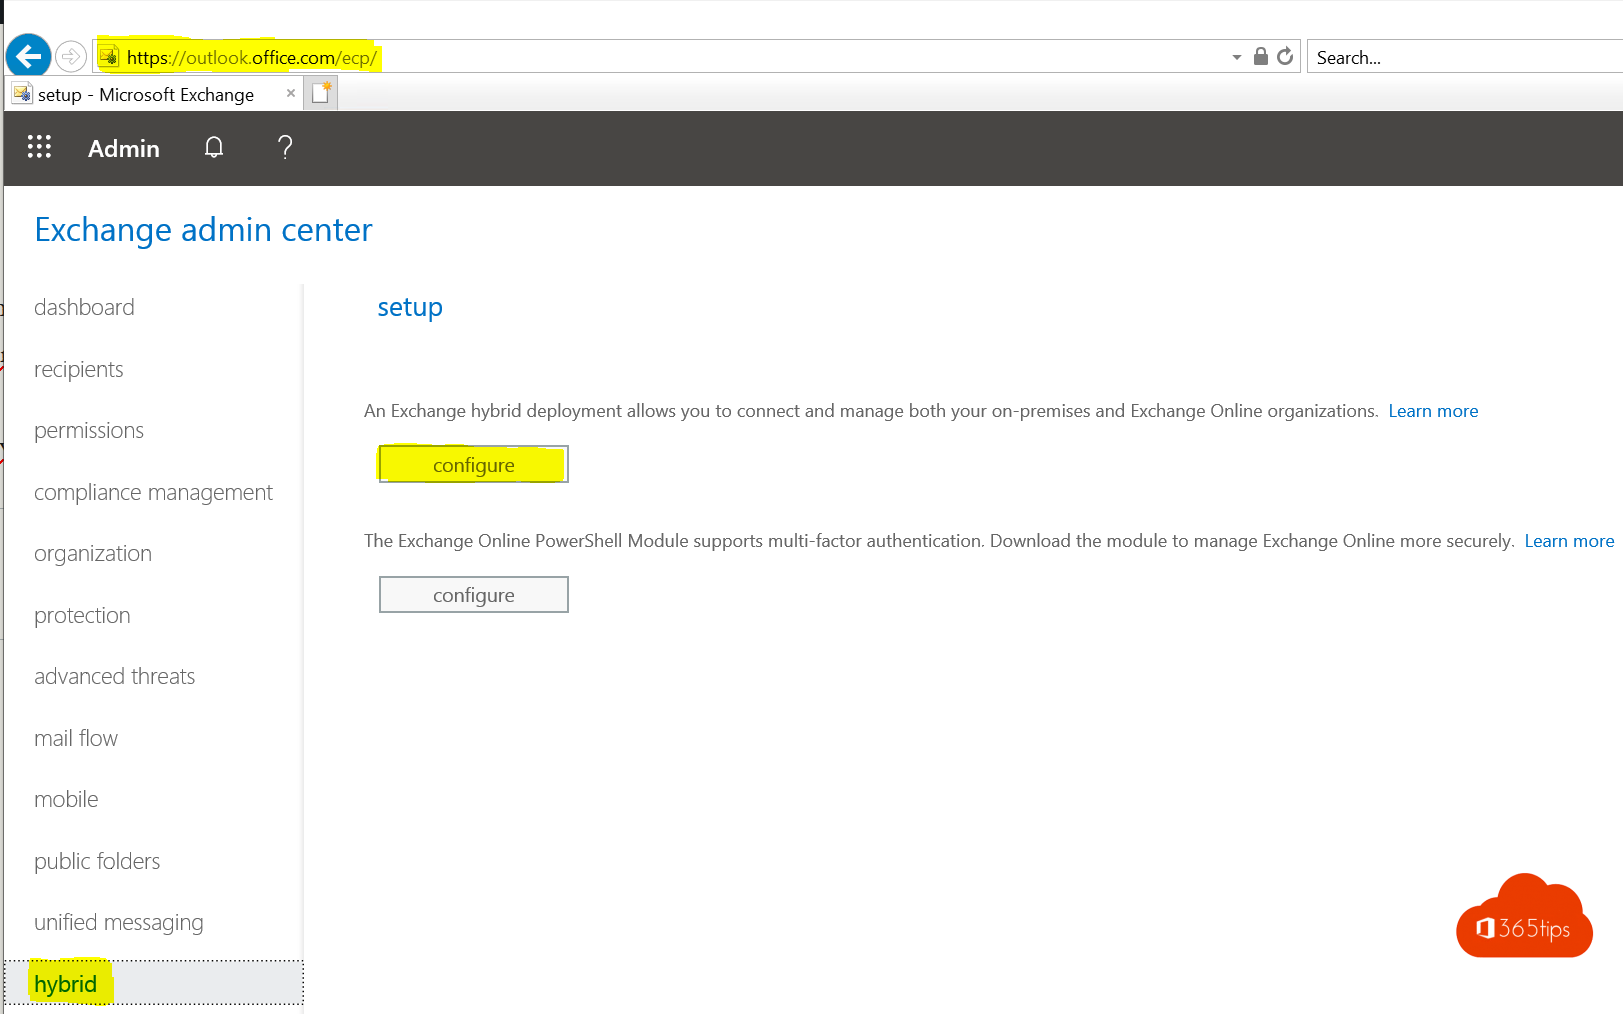Open compliance management in the sidebar
The image size is (1623, 1014).
(153, 492)
